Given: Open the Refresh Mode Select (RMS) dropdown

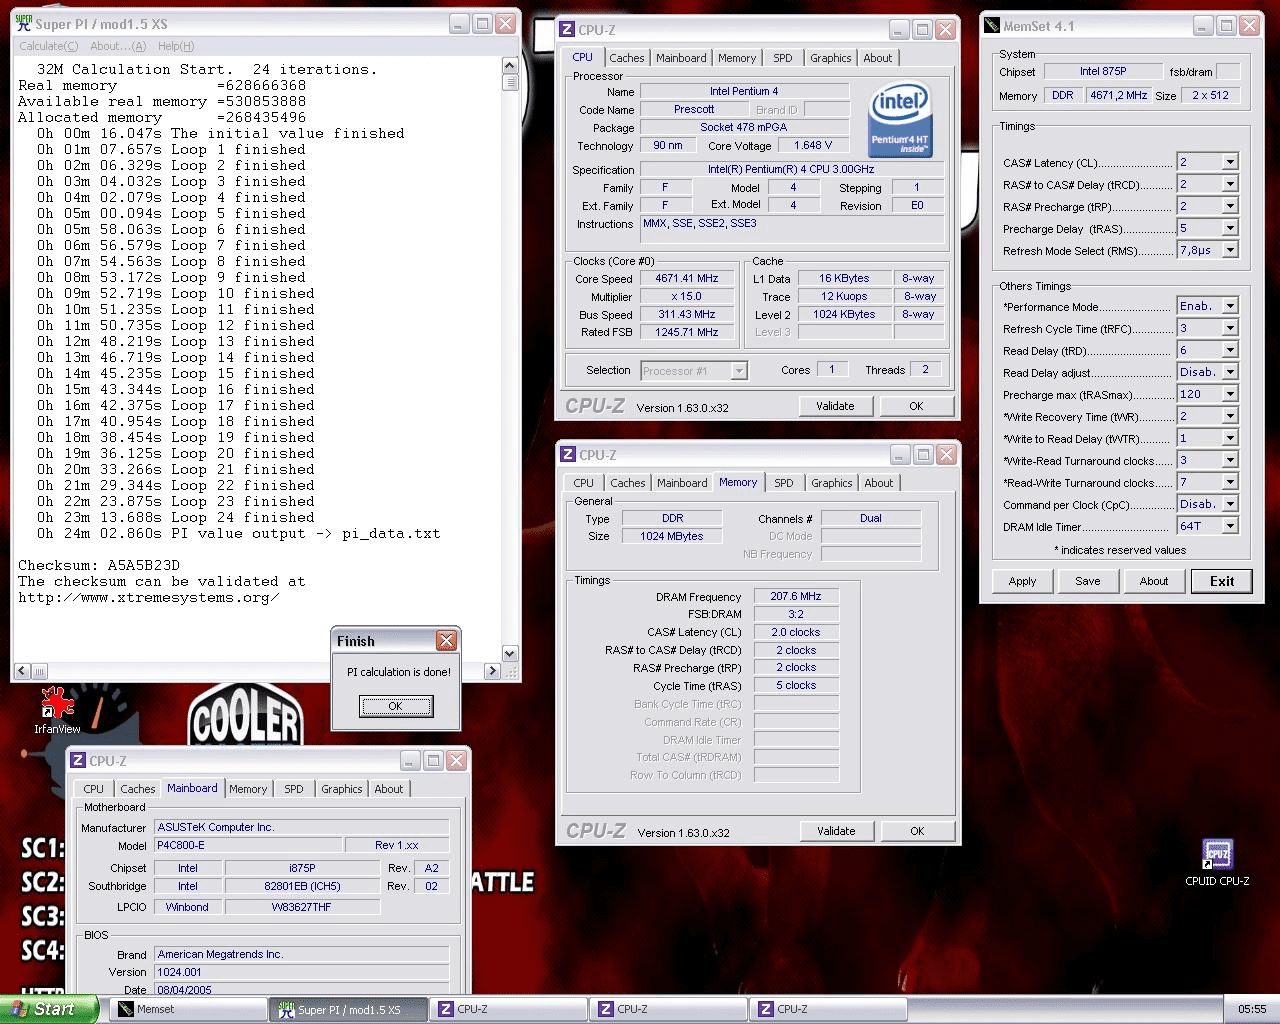Looking at the screenshot, I should click(1231, 250).
